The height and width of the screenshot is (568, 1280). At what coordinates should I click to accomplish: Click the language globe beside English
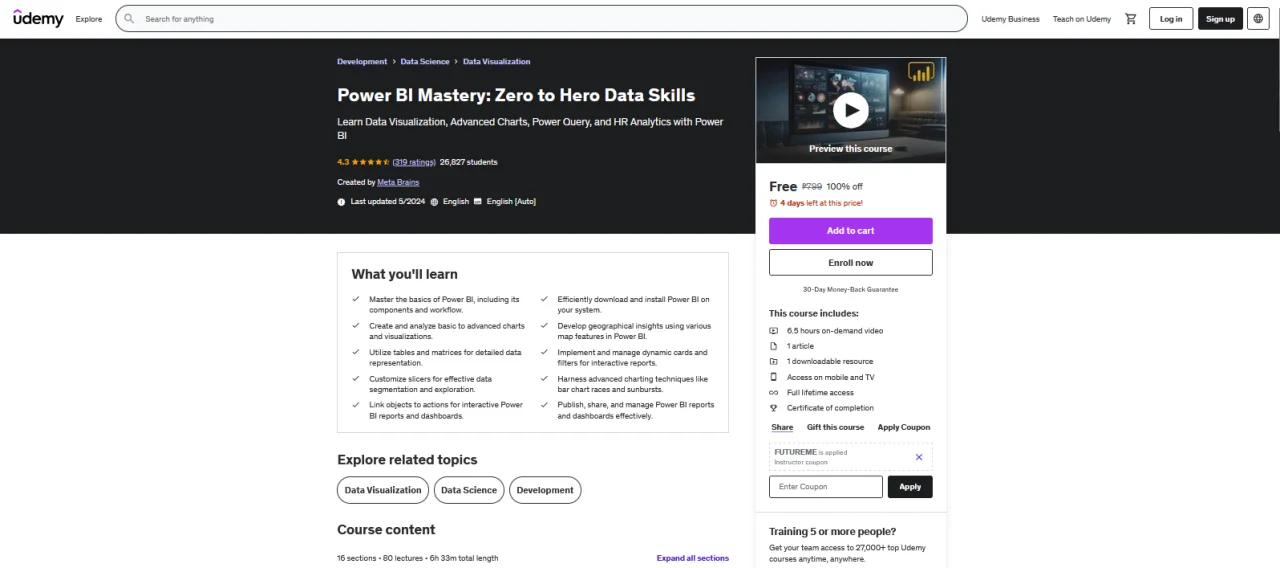434,201
